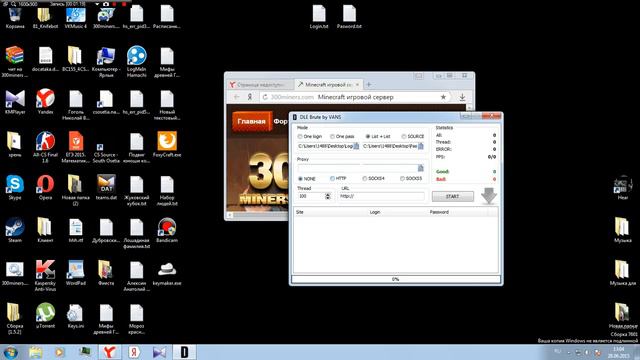Open the FoxyCraft.exe desktop icon
This screenshot has width=640, height=360.
click(167, 144)
